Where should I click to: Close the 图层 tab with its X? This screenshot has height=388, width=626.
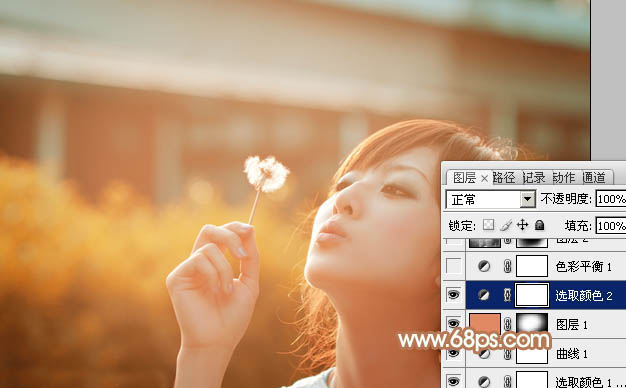(x=484, y=178)
